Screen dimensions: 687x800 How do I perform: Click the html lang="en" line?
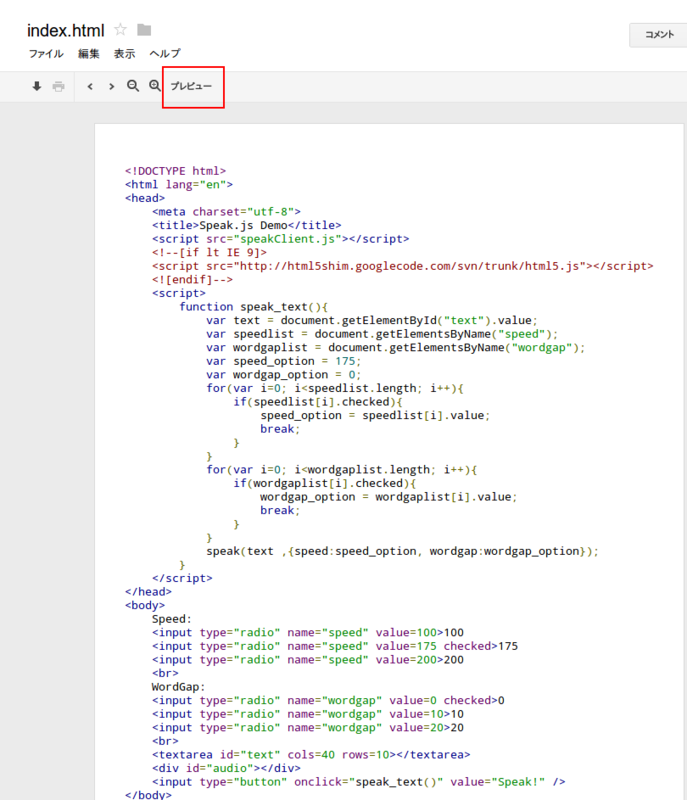(x=179, y=185)
